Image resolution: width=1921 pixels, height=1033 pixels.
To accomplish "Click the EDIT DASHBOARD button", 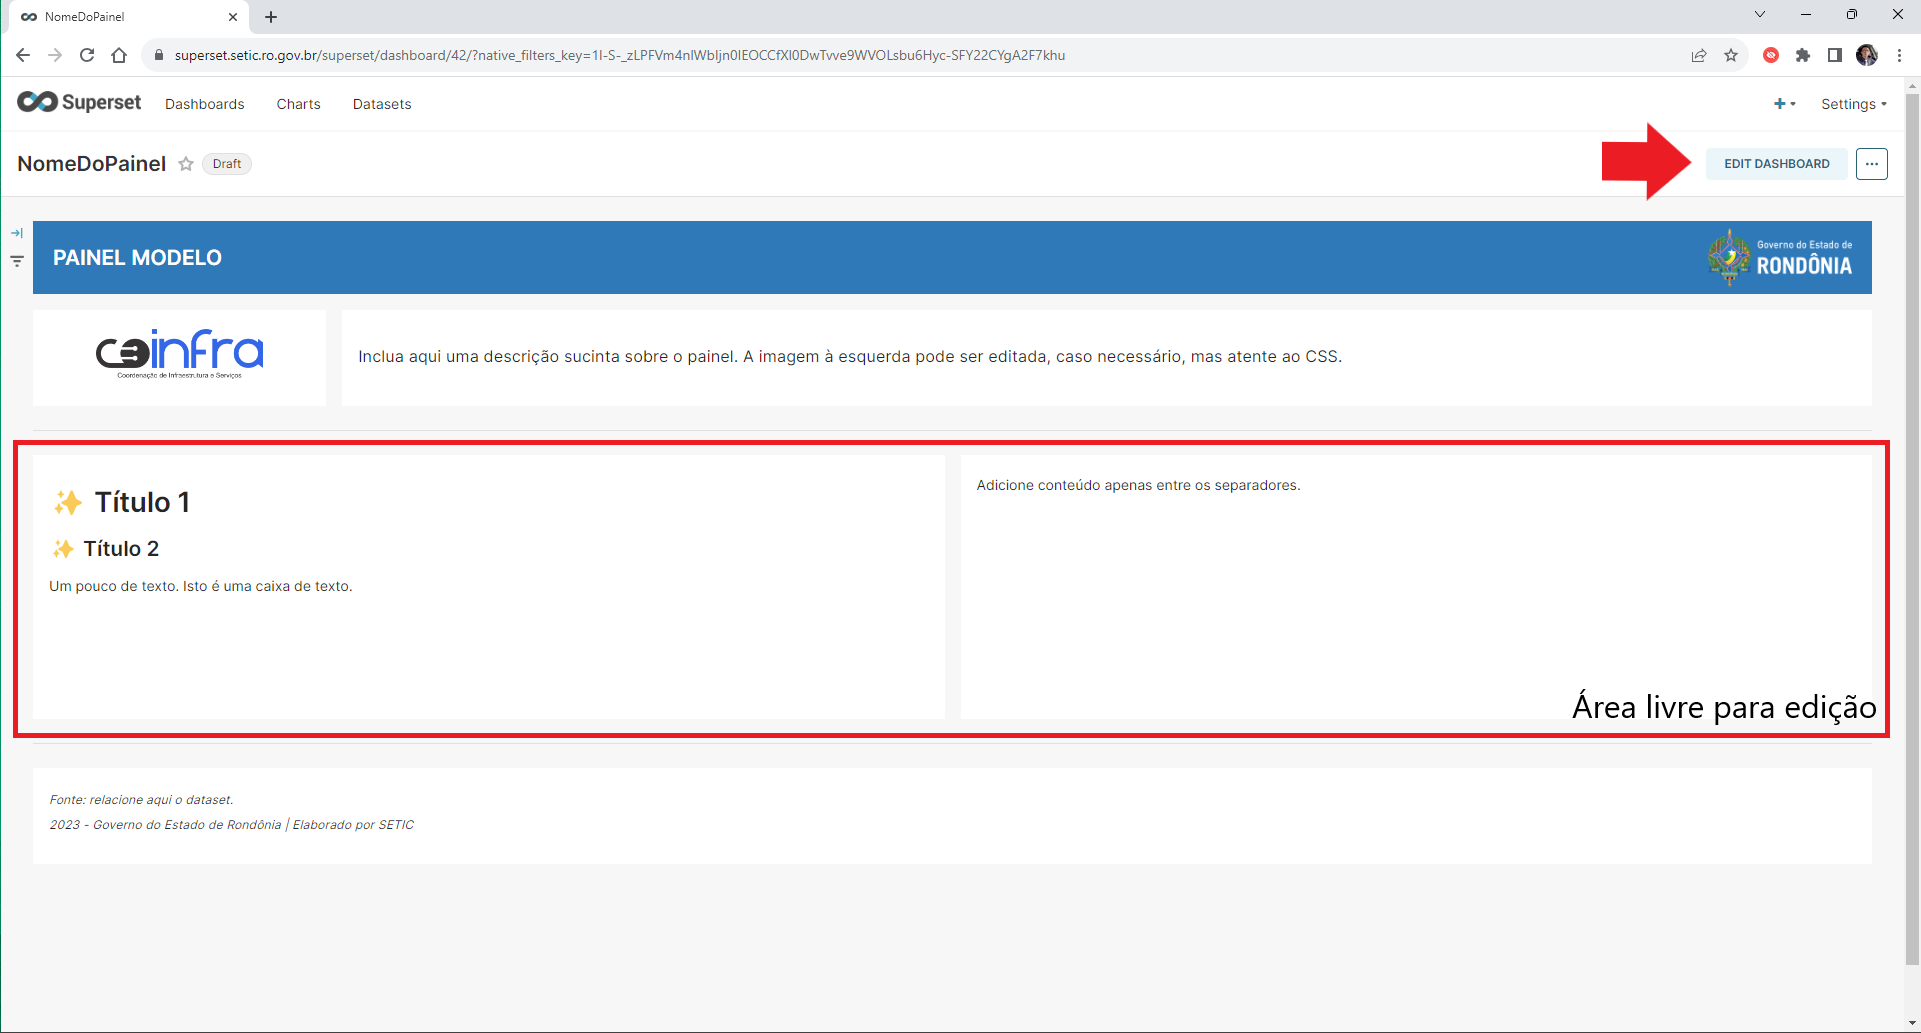I will (1776, 164).
